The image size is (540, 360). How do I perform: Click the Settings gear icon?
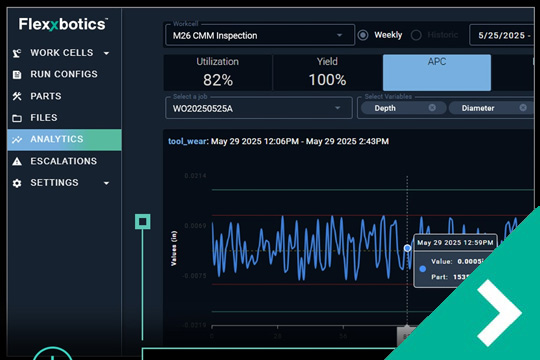[x=17, y=183]
